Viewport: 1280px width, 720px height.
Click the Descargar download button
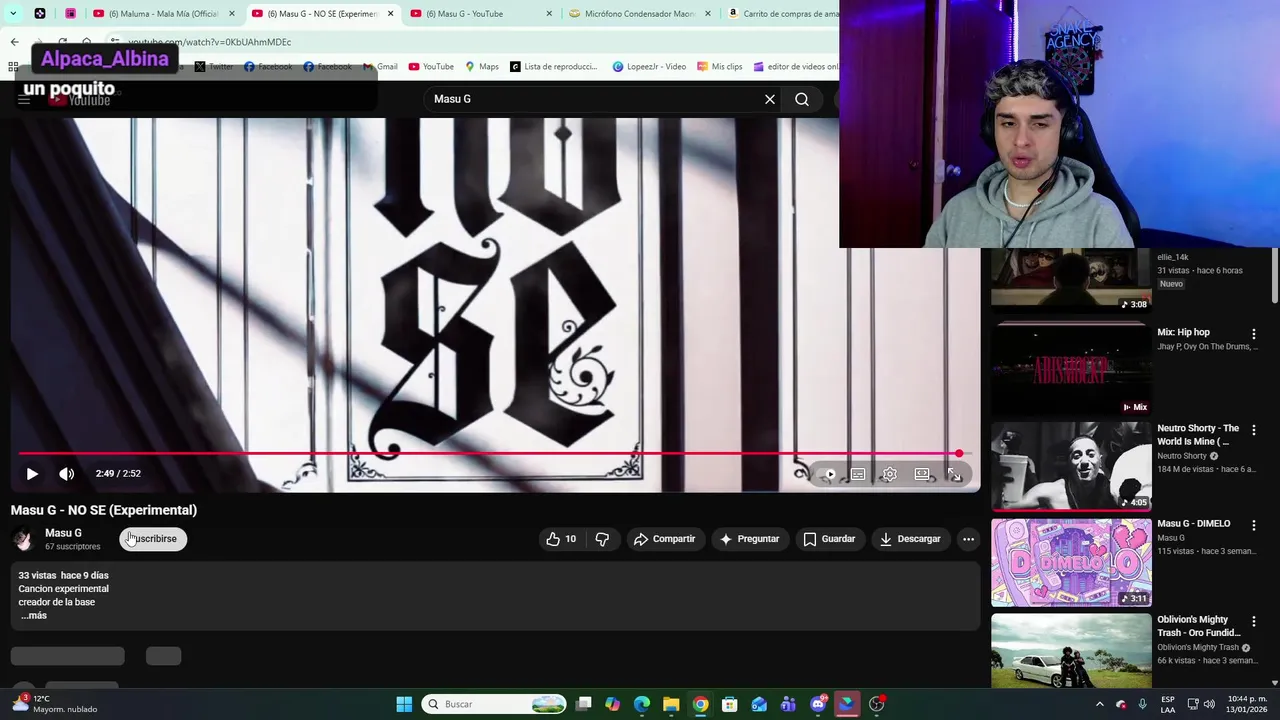pyautogui.click(x=910, y=539)
